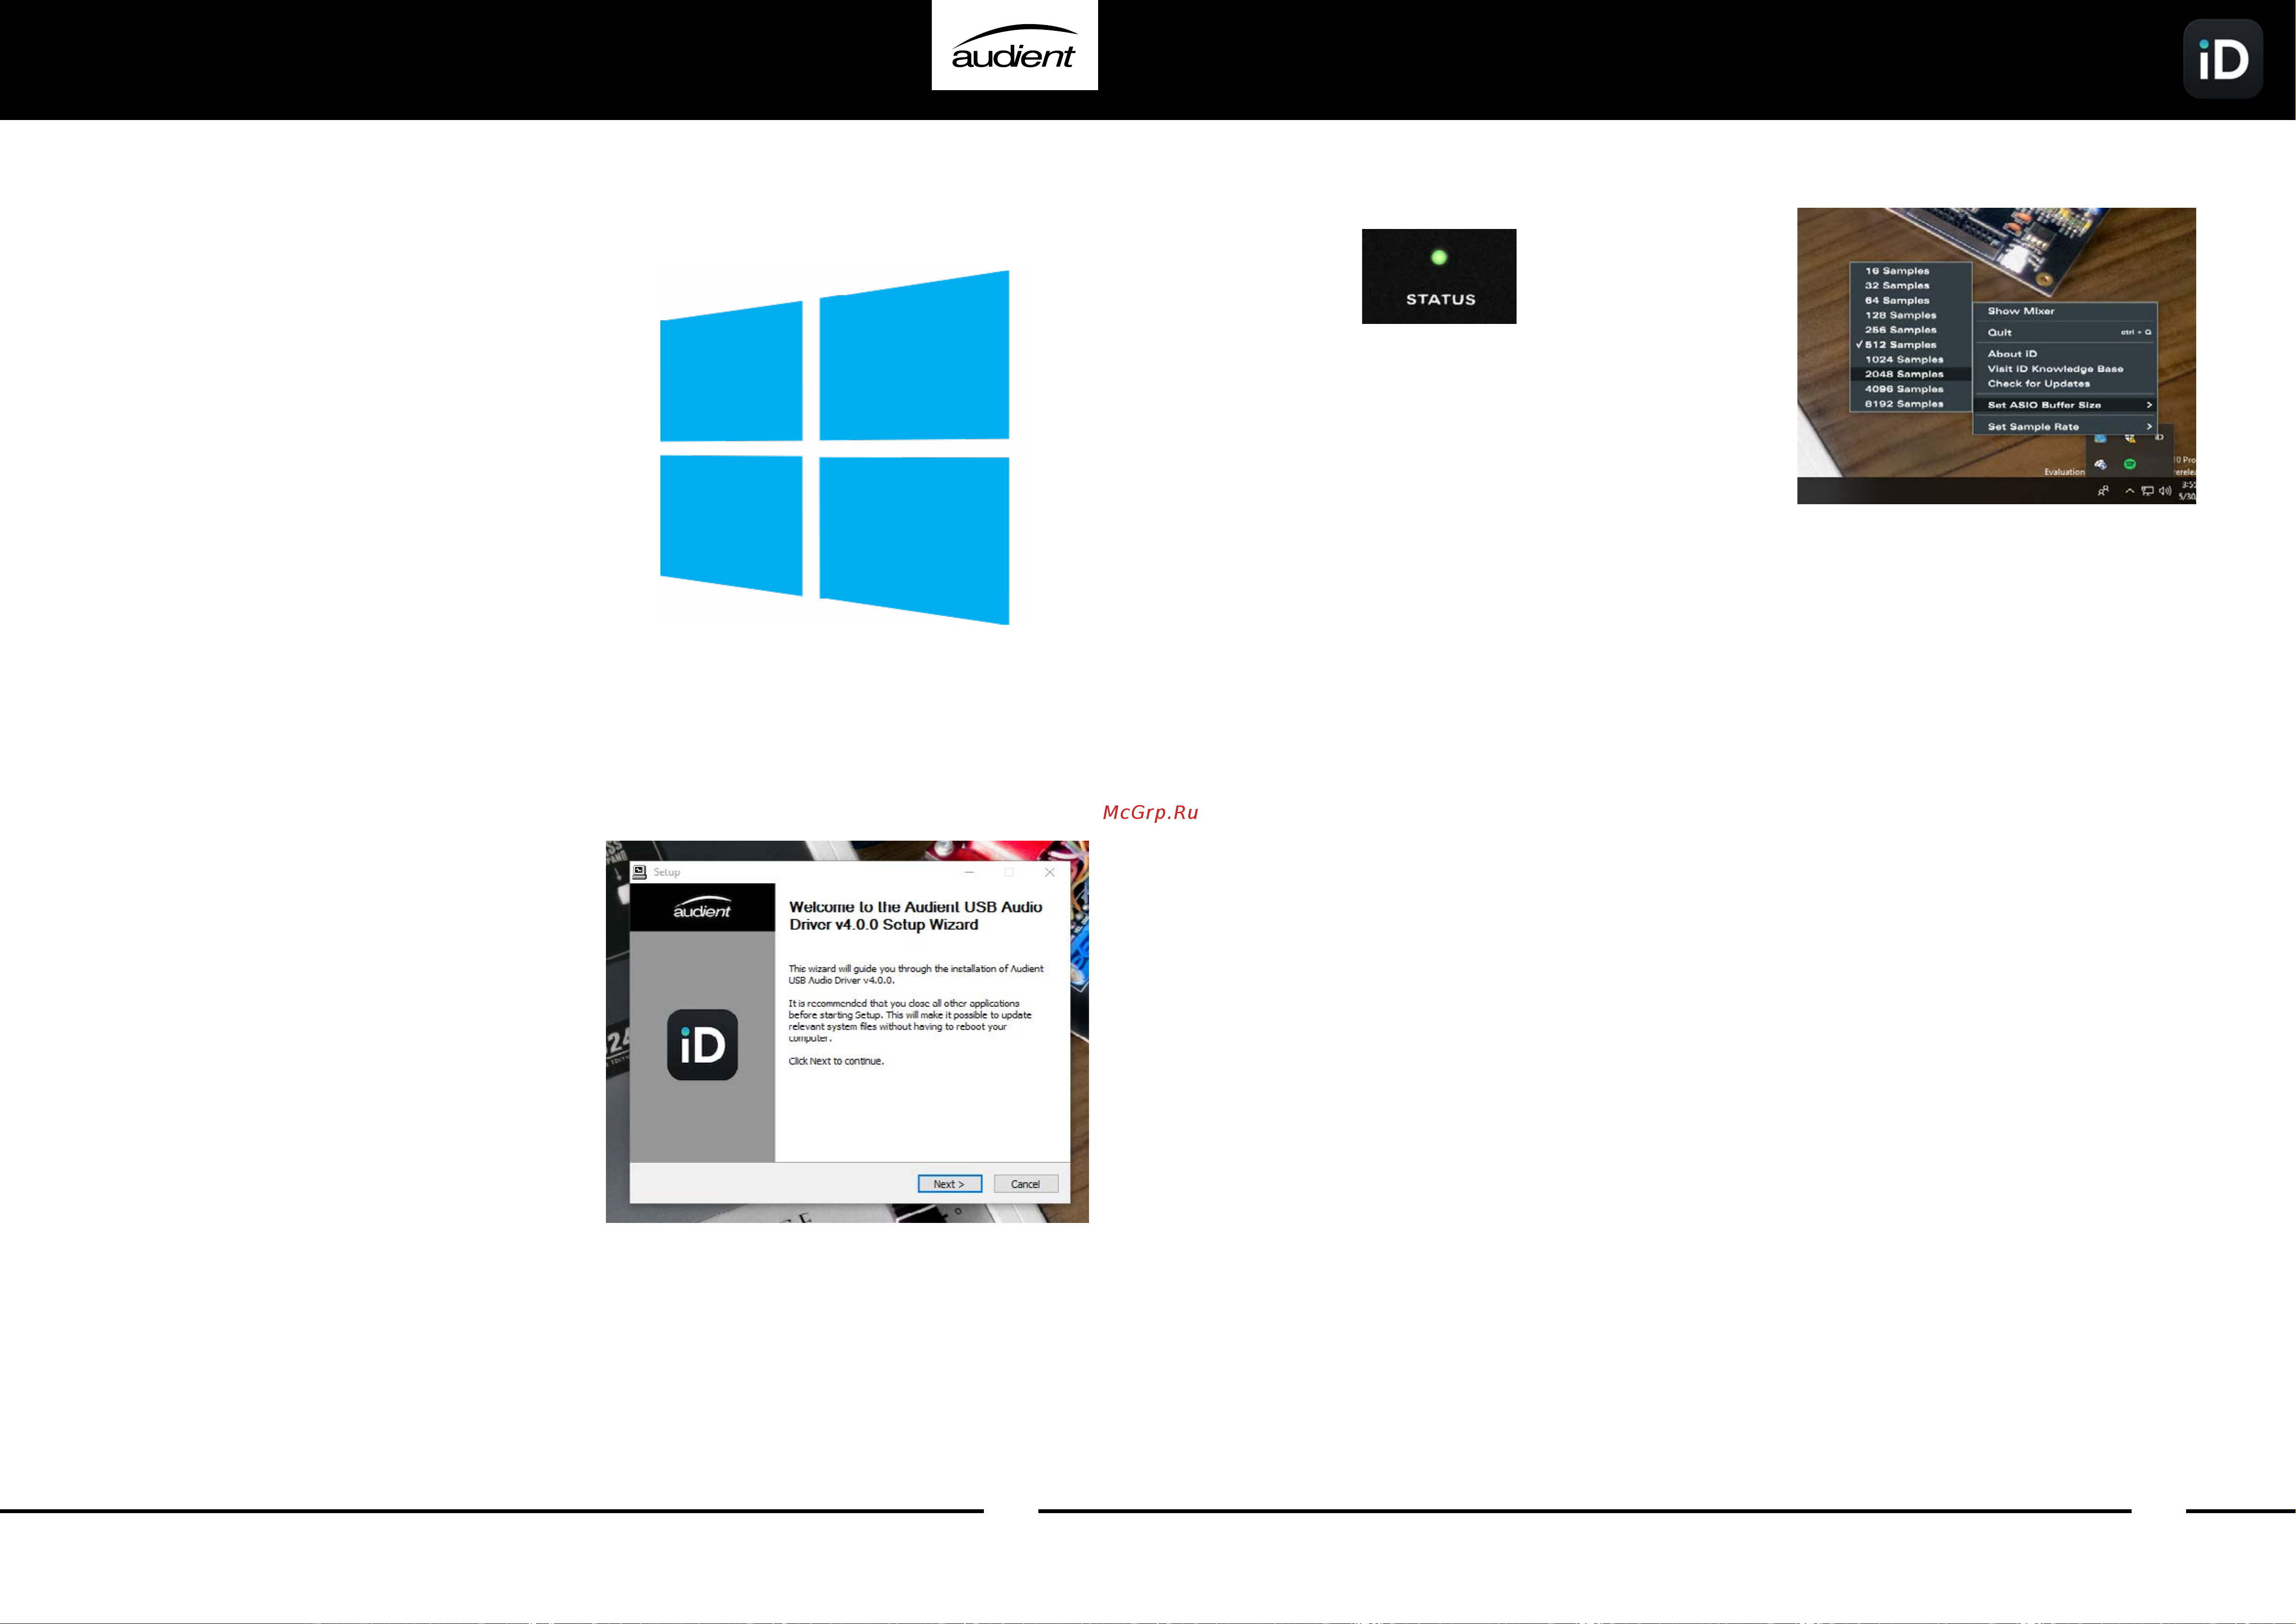2296x1624 pixels.
Task: Click Cancel in the Setup Wizard
Action: [1026, 1184]
